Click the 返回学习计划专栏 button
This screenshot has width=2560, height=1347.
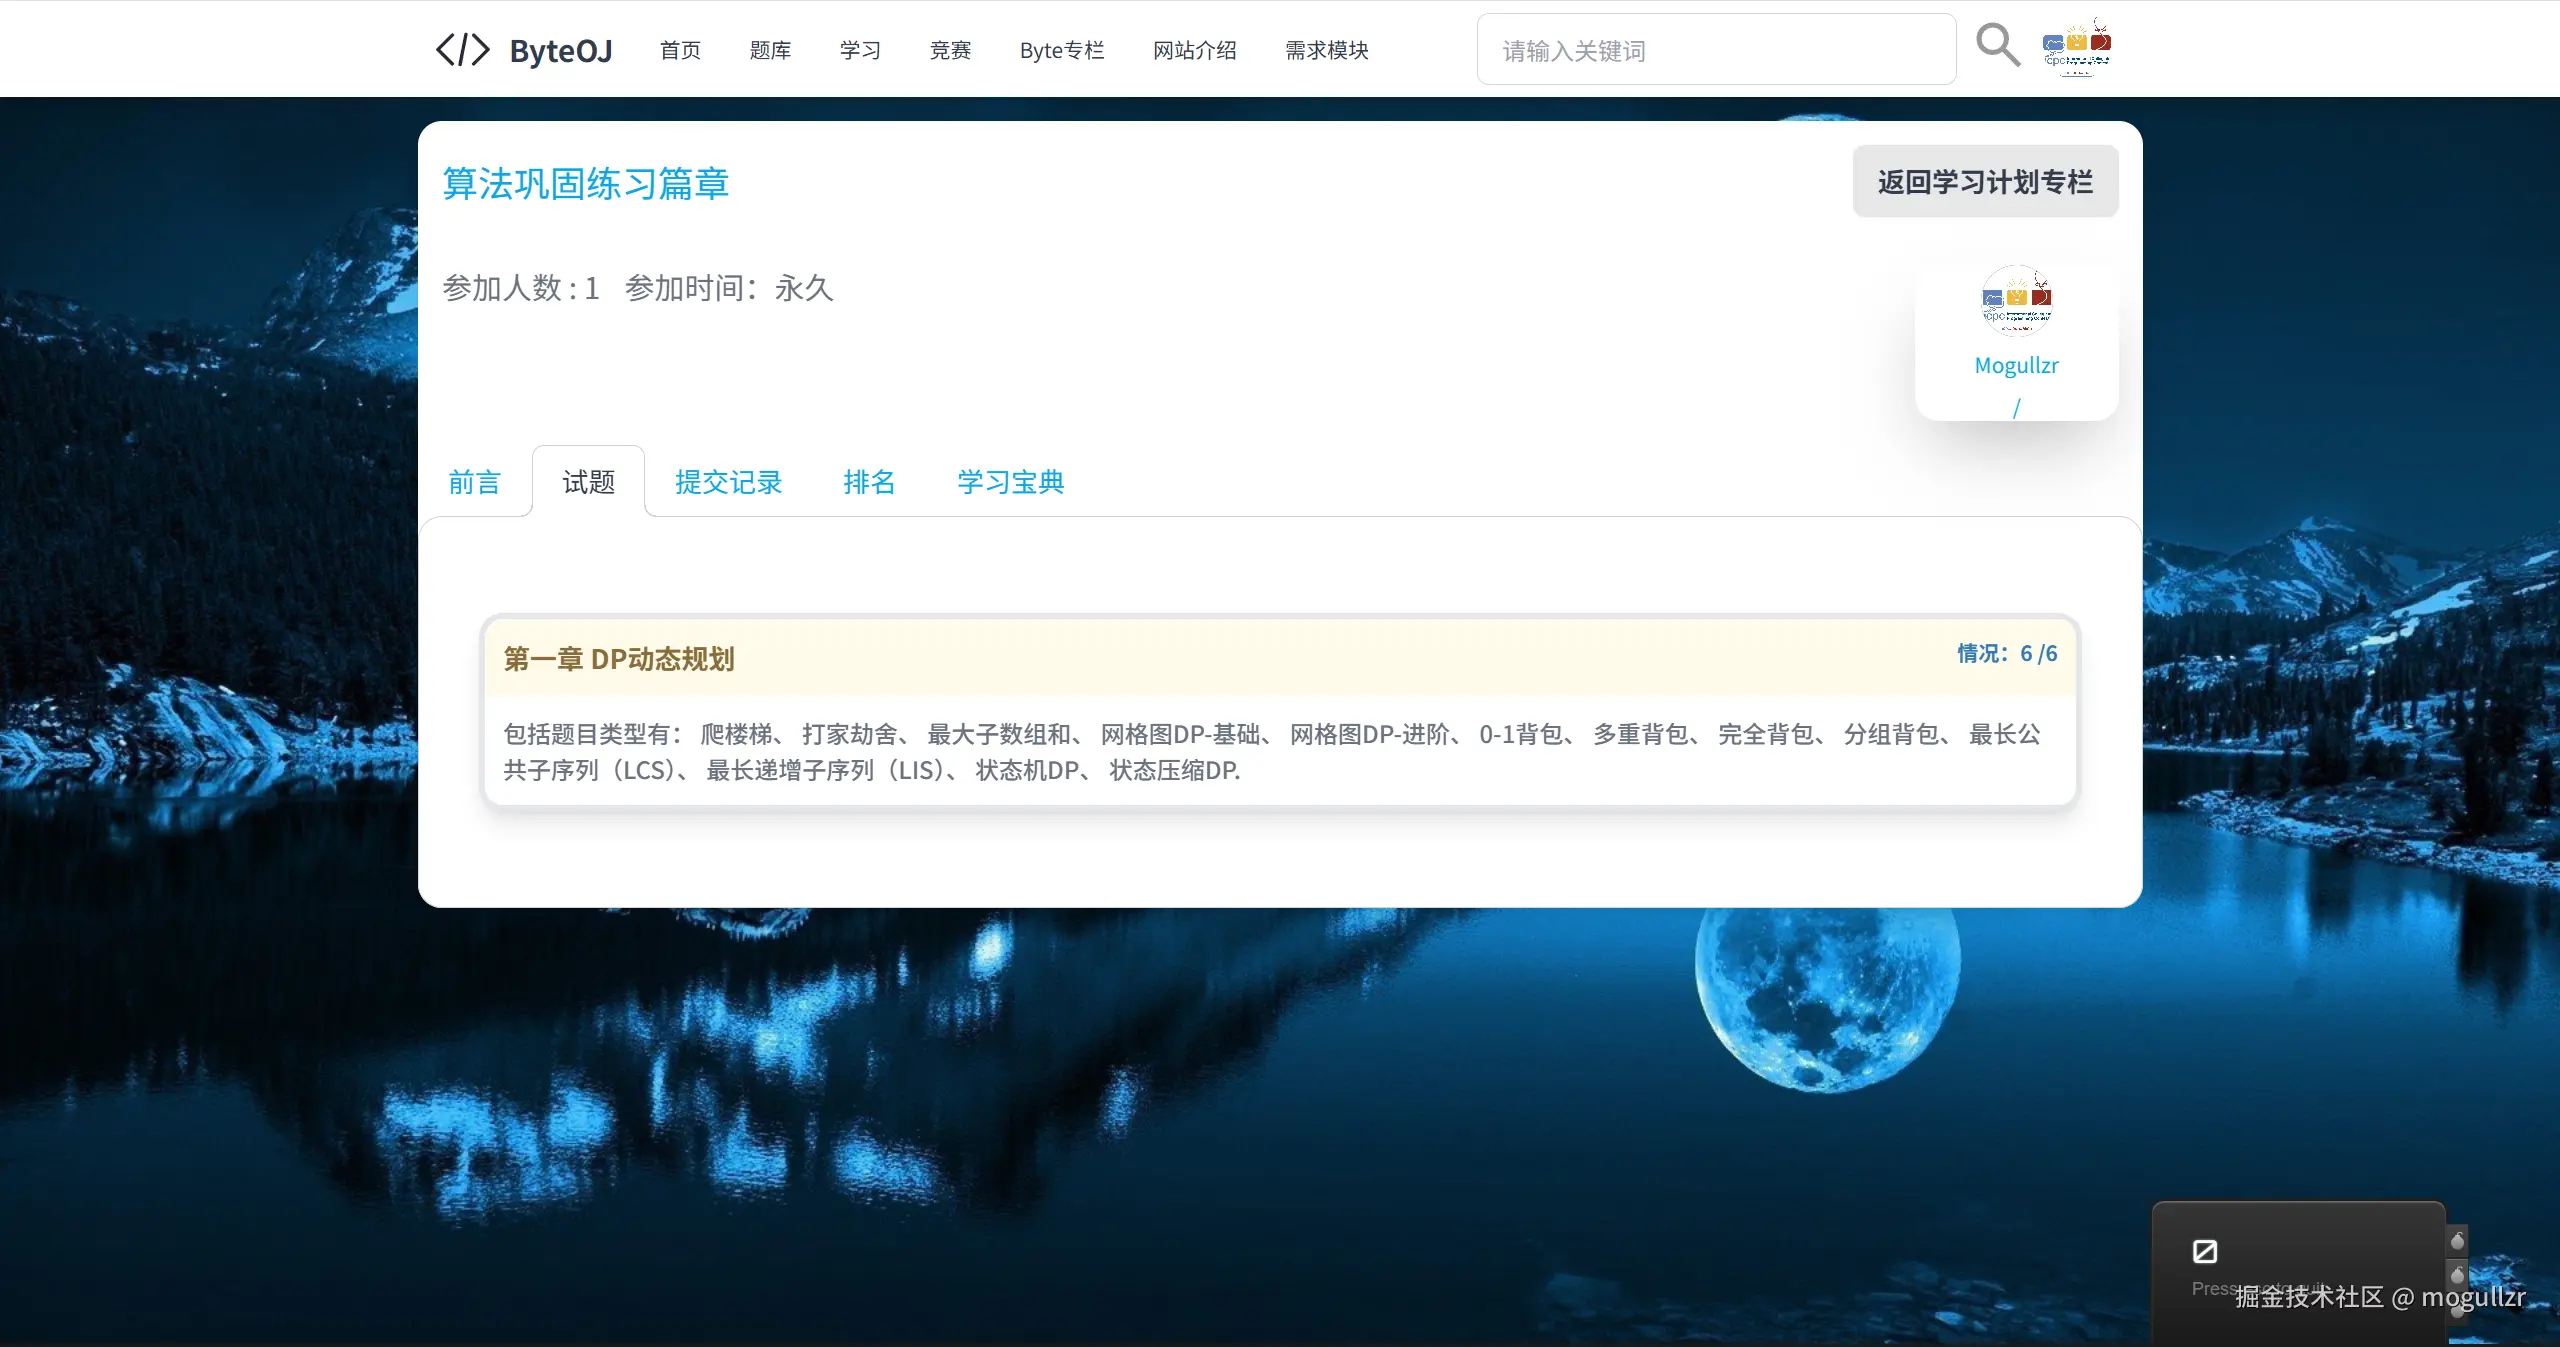(x=1985, y=182)
